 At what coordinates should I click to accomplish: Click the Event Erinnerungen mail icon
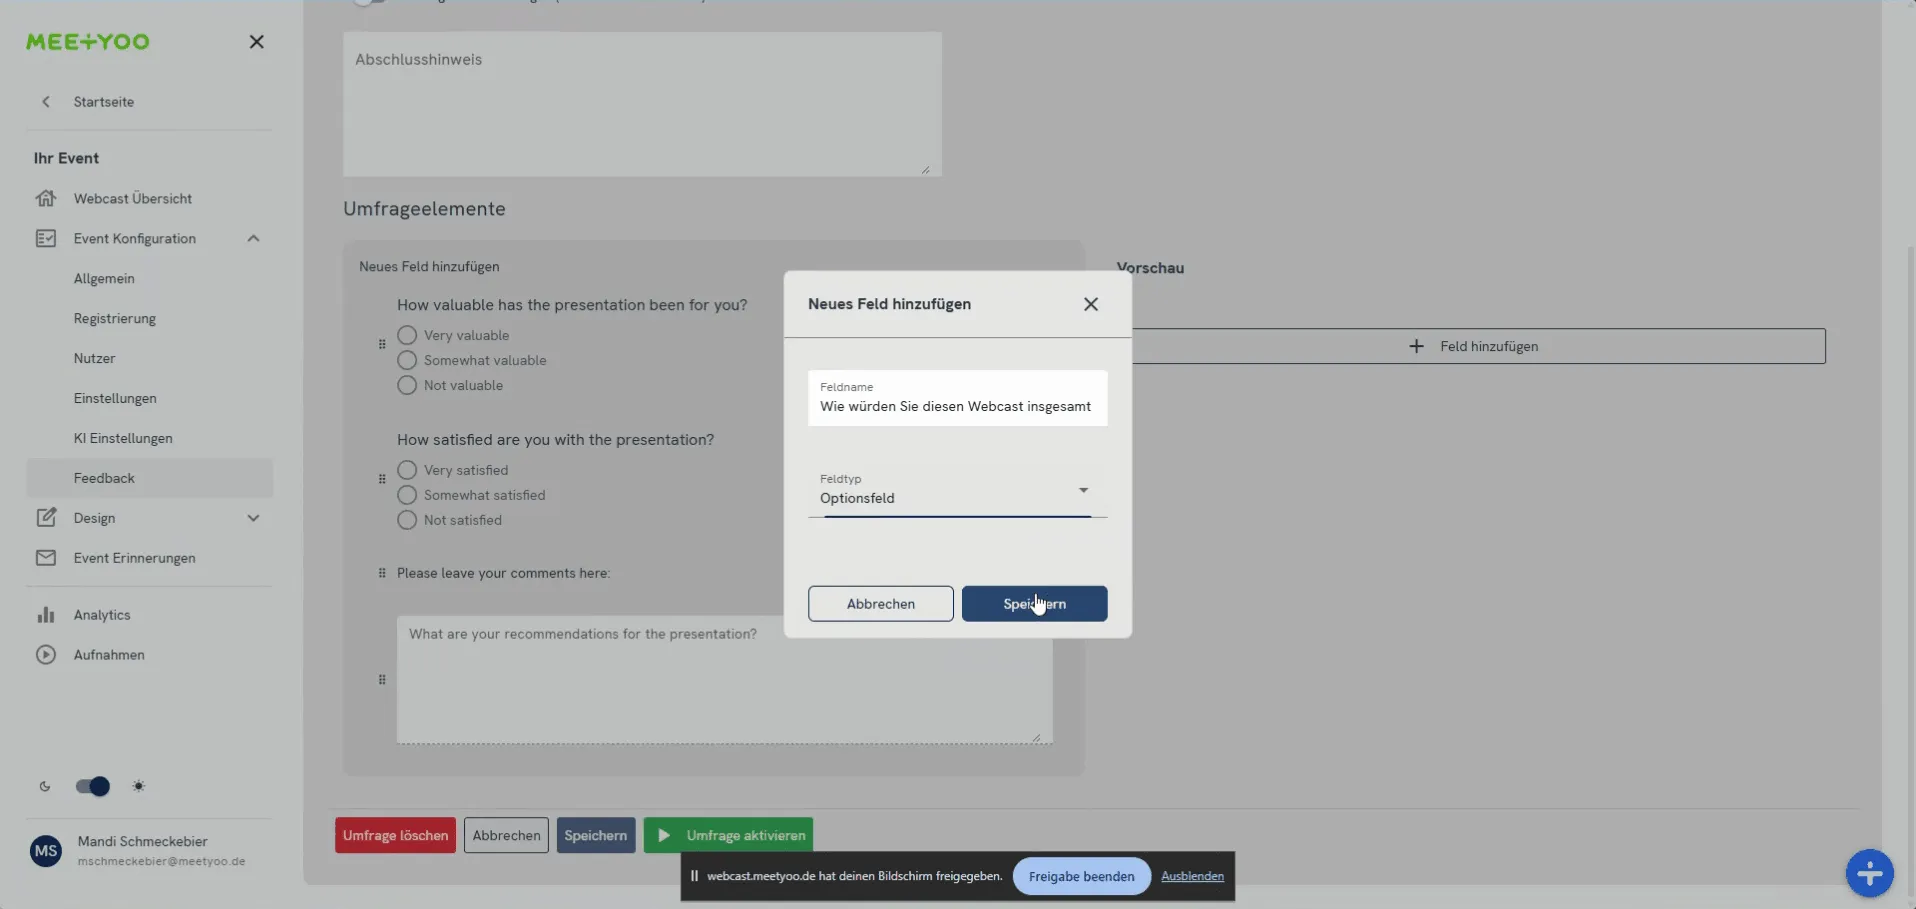click(x=46, y=558)
